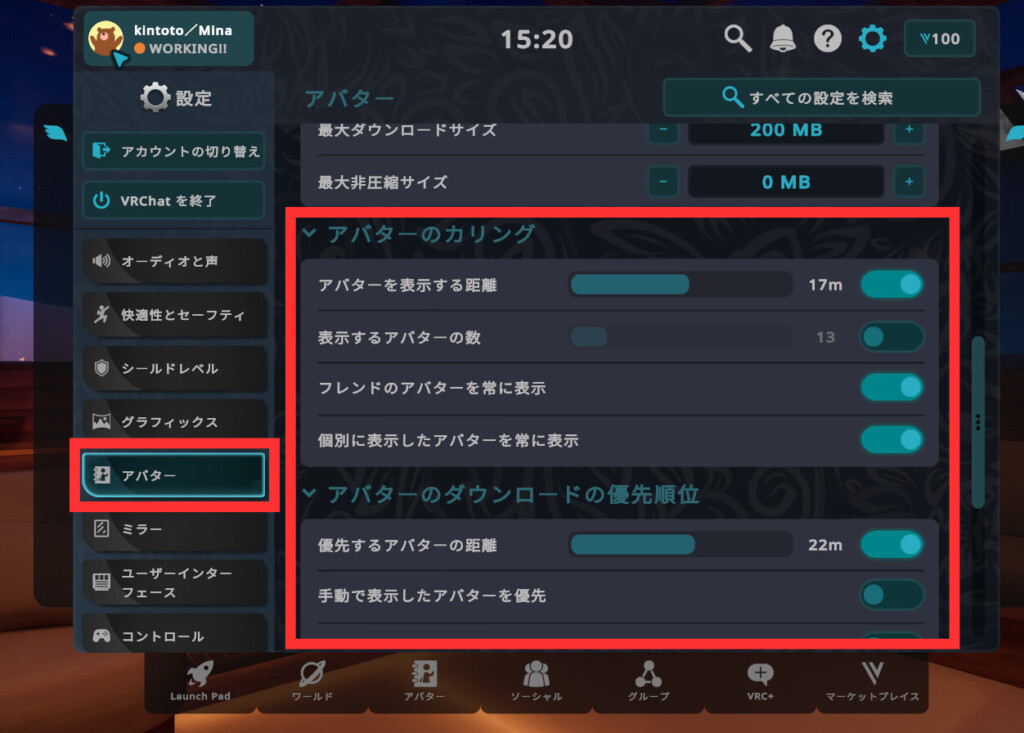The width and height of the screenshot is (1024, 733).
Task: Increase 最大非圧縮サイズ with plus button
Action: (908, 182)
